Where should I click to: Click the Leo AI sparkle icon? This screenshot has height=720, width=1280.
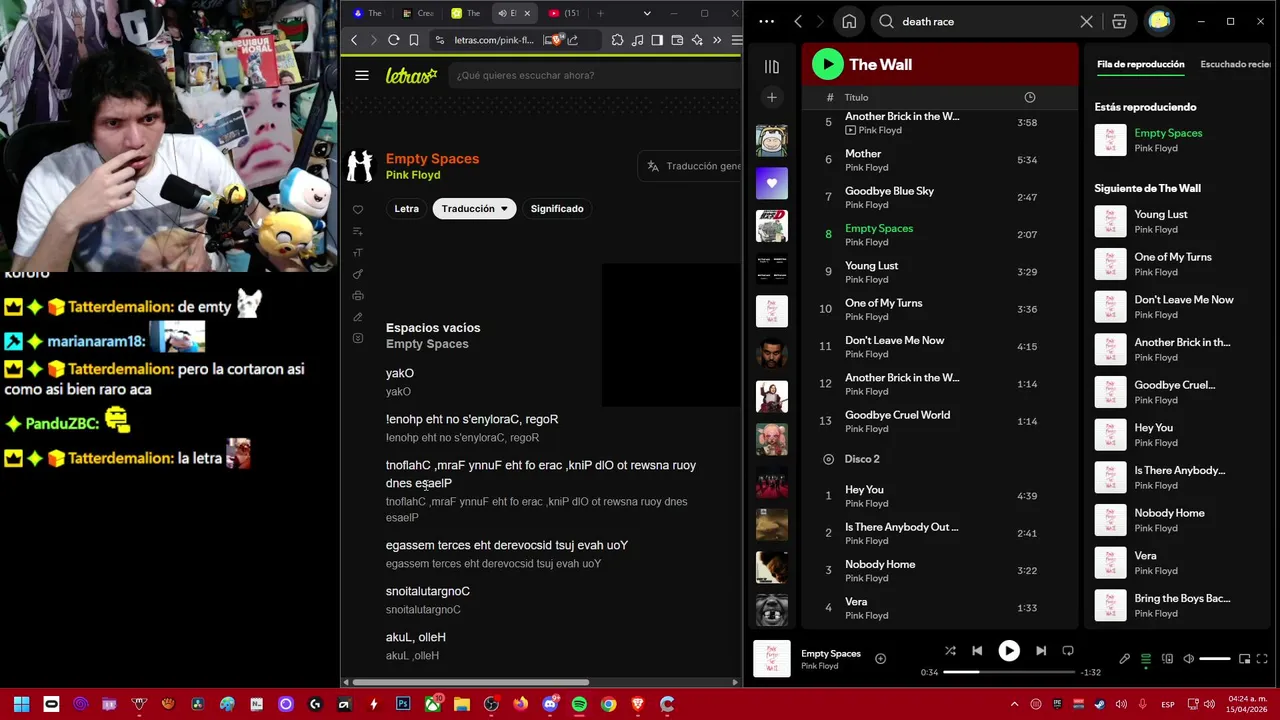click(x=697, y=40)
